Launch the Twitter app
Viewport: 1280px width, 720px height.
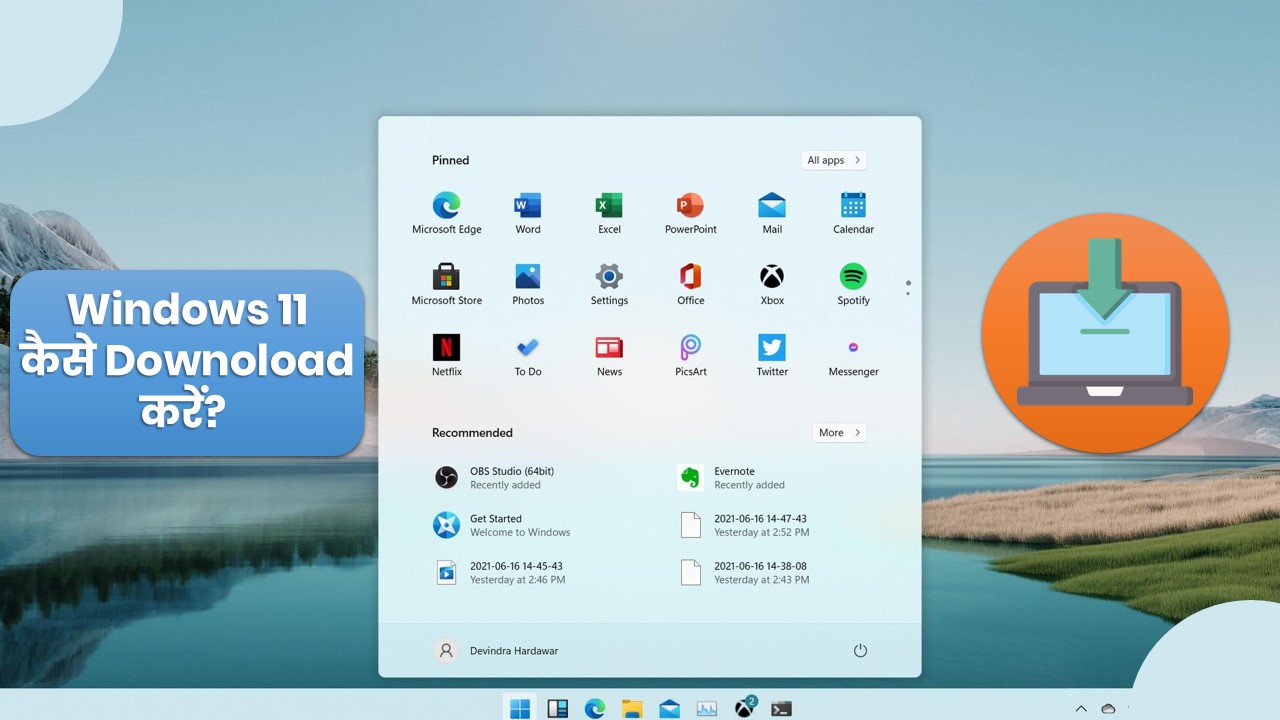coord(772,356)
